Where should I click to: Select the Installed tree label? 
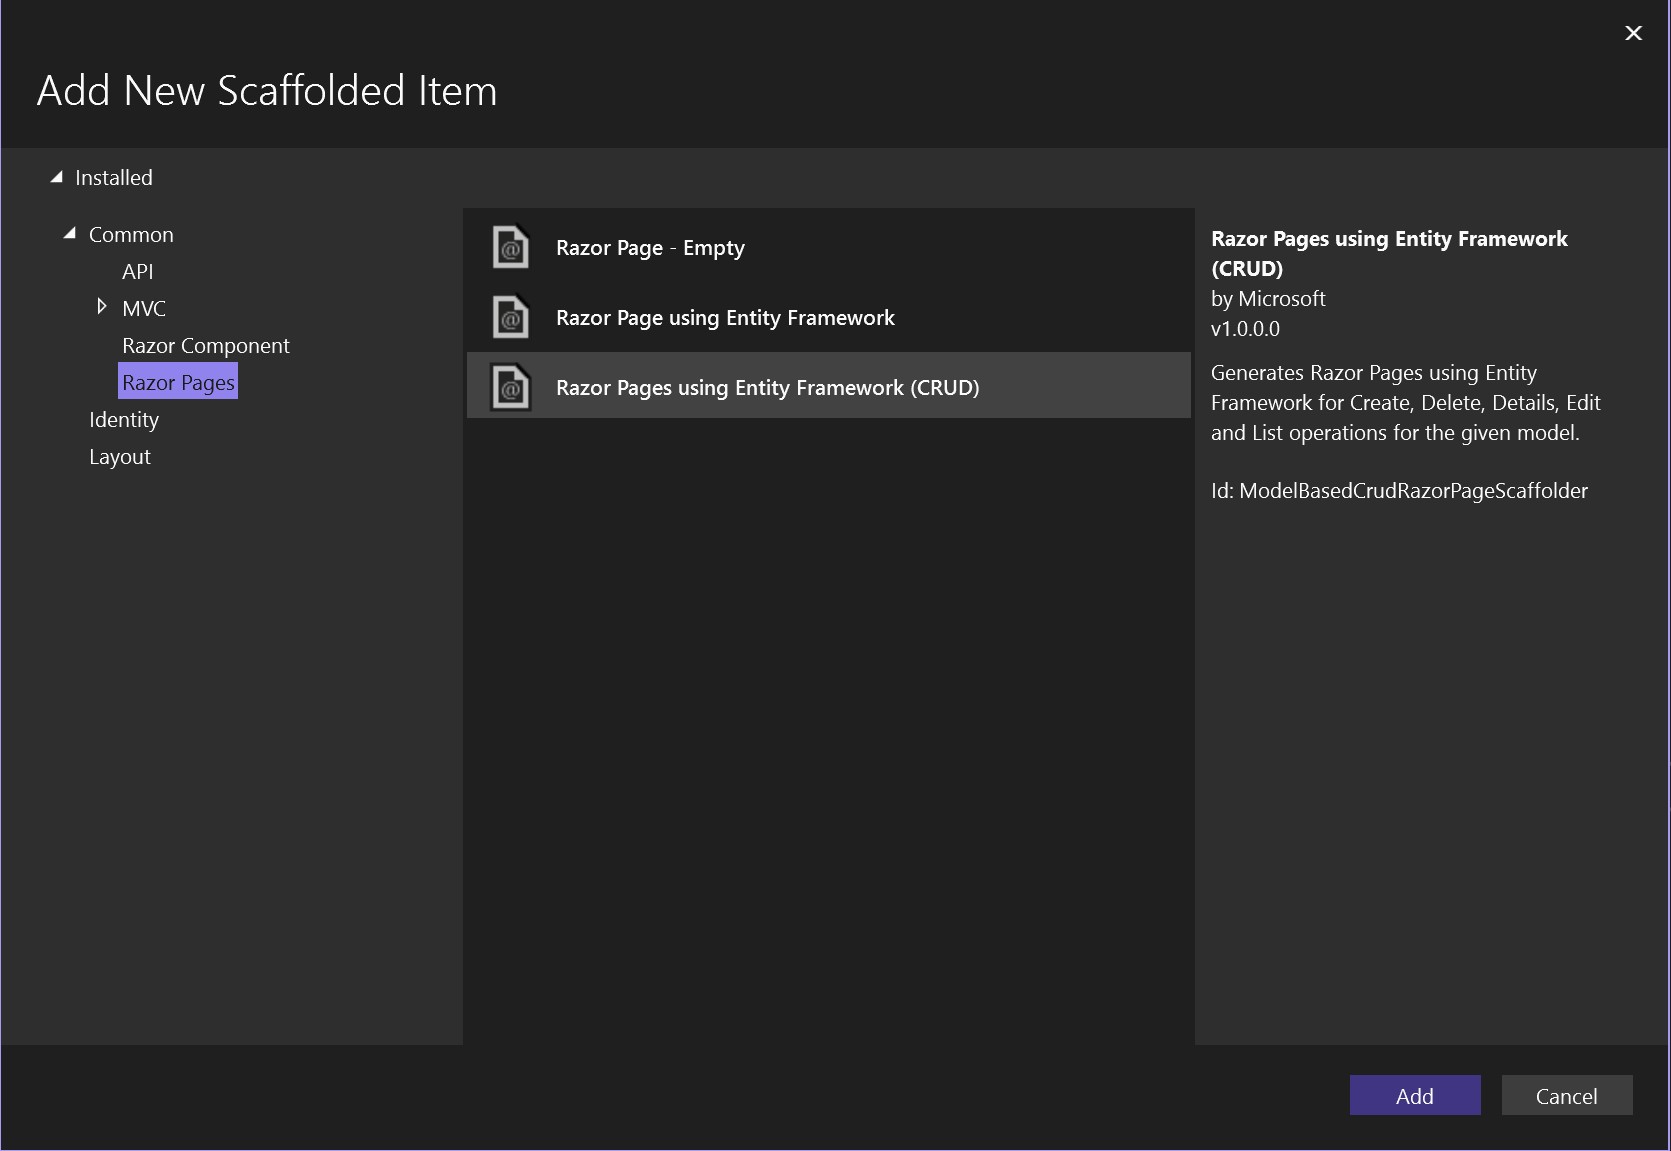pos(114,178)
